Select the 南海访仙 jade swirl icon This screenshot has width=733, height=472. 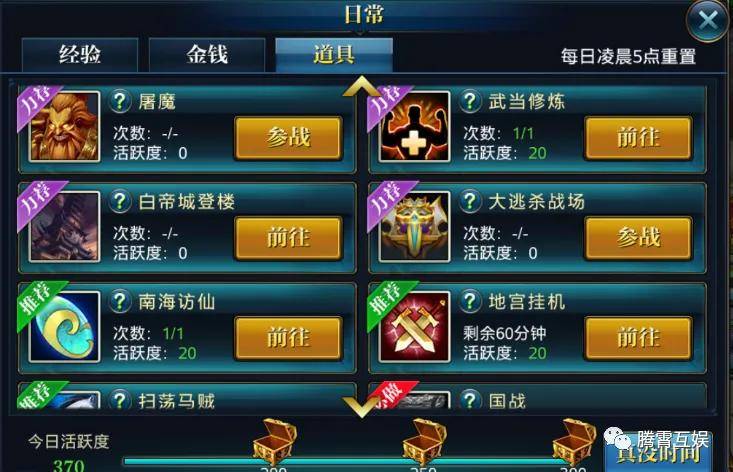point(65,327)
